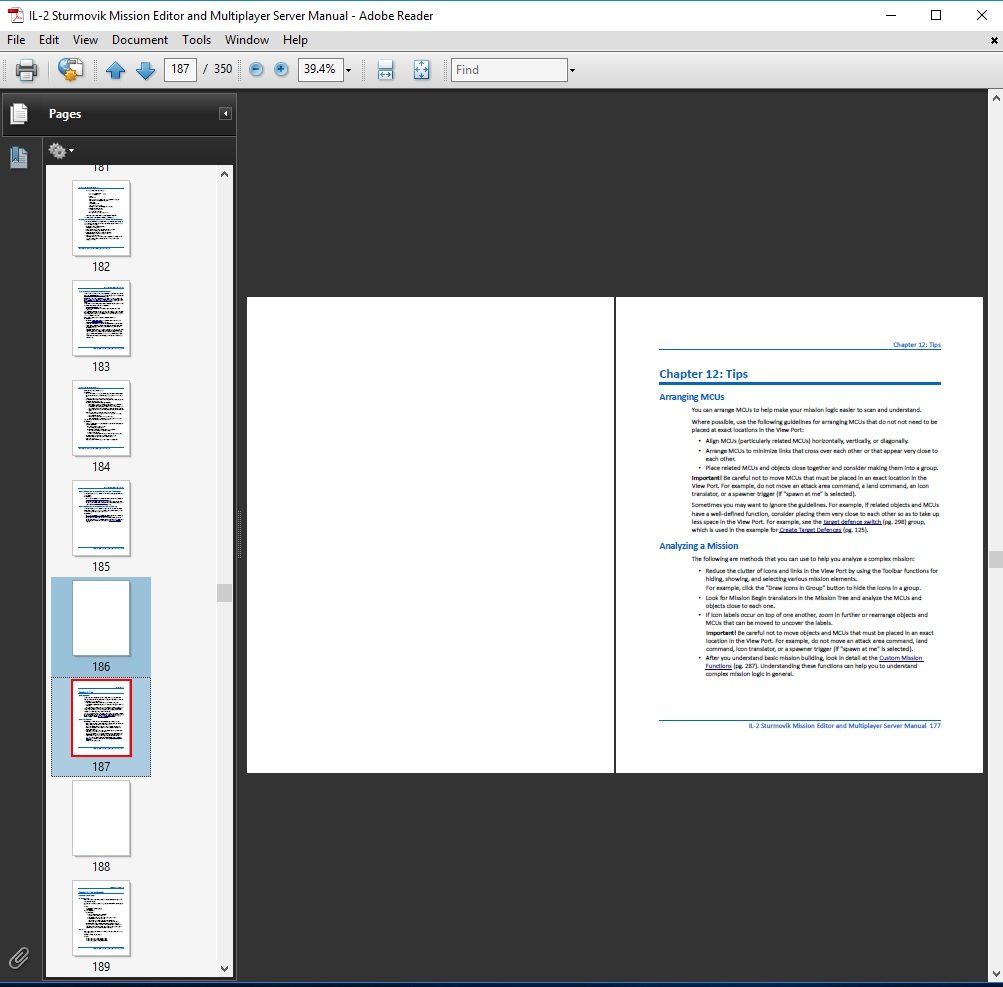Go to previous page using up arrow
Viewport: 1003px width, 987px height.
coord(115,70)
